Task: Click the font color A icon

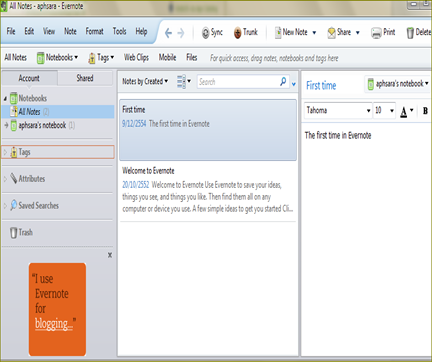Action: click(403, 111)
